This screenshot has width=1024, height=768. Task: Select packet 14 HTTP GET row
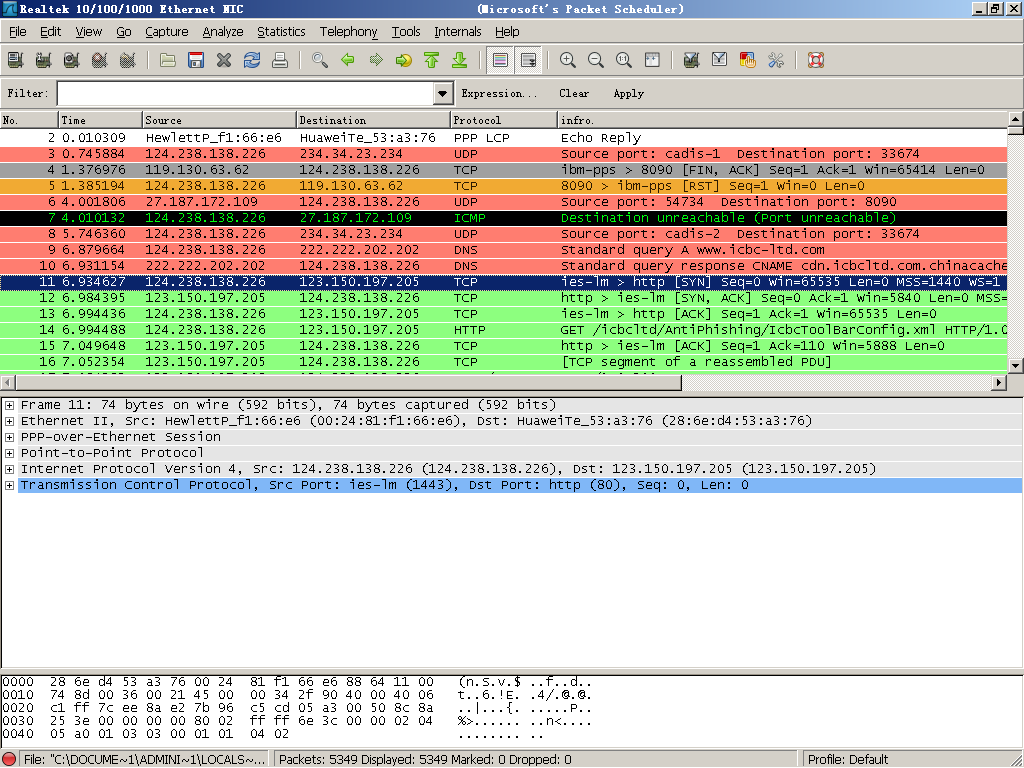503,330
